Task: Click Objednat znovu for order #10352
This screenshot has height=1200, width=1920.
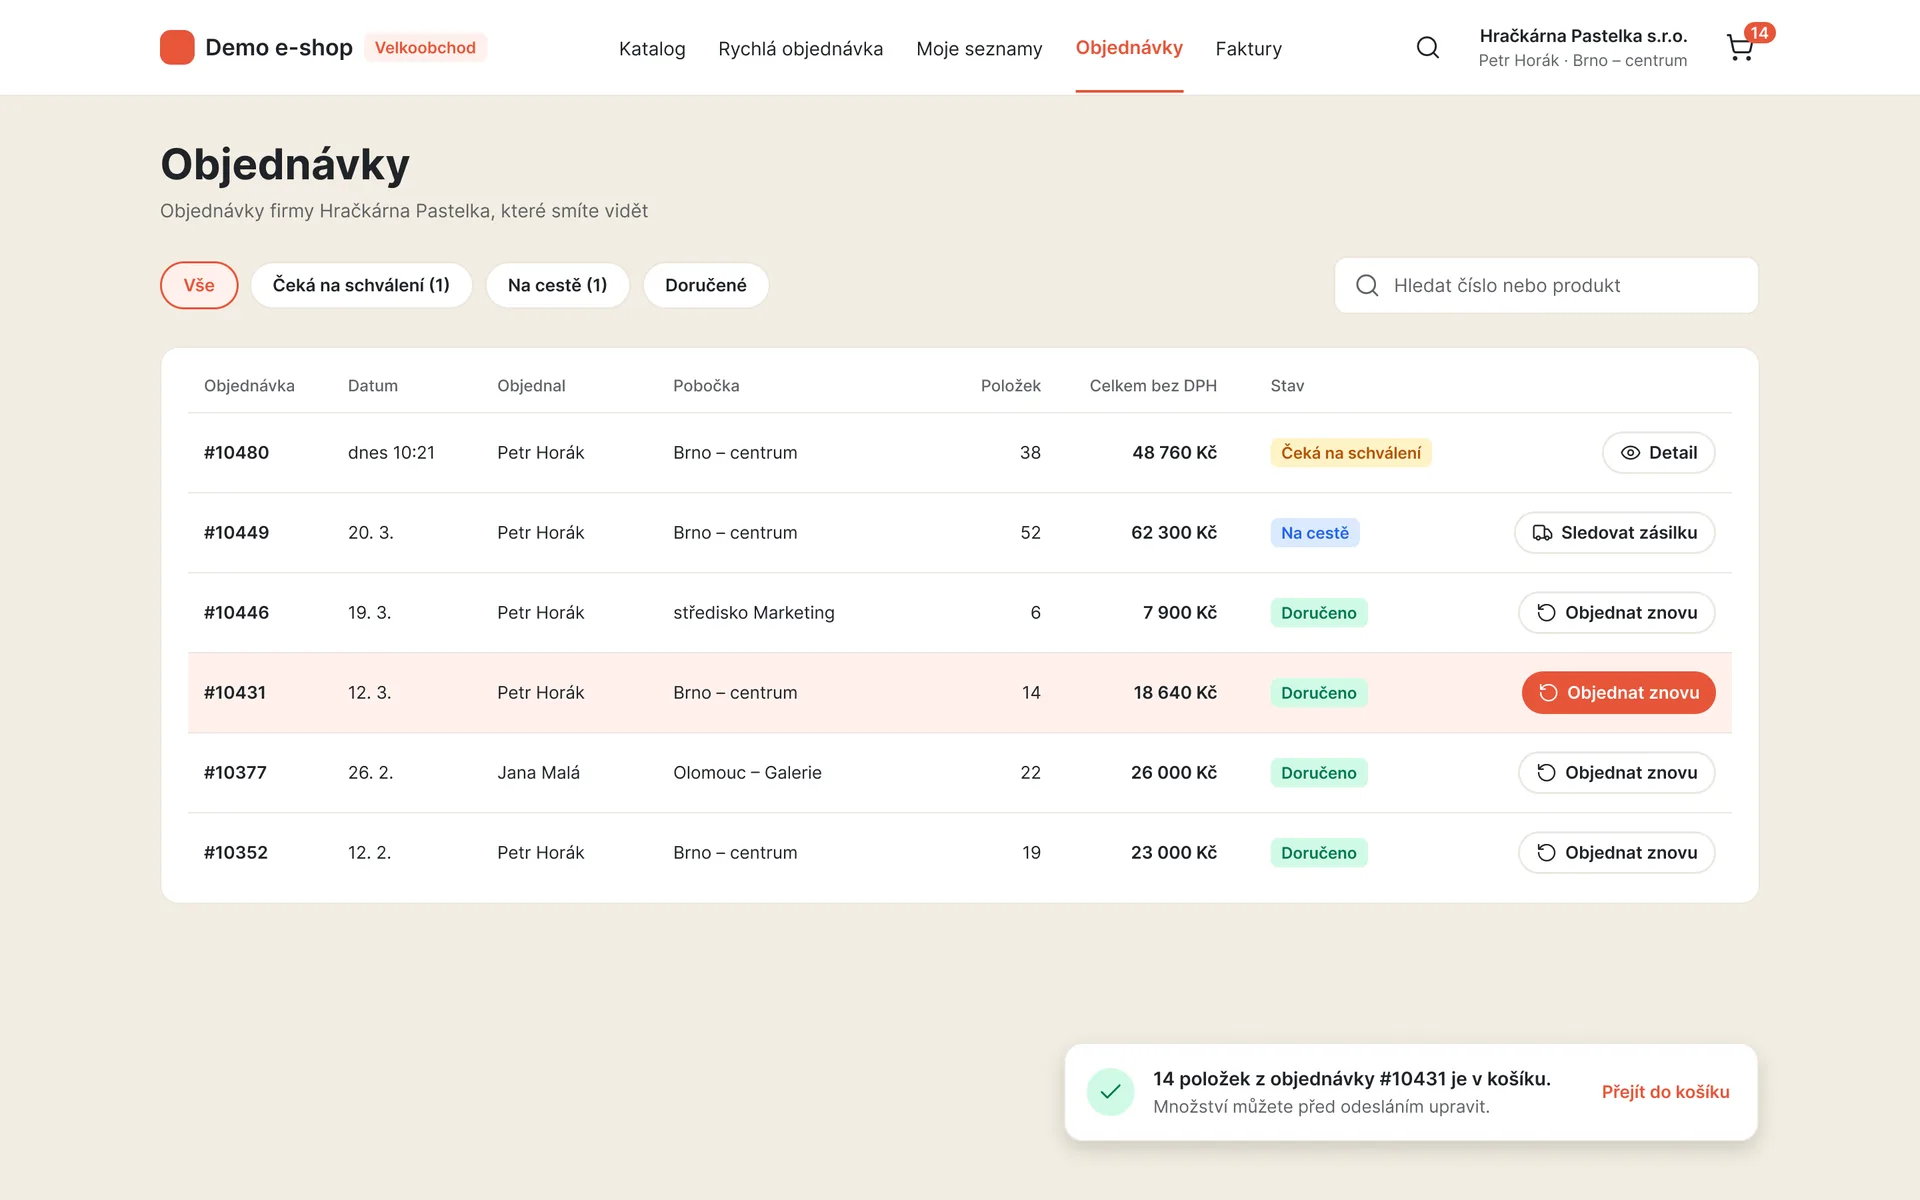Action: point(1616,853)
